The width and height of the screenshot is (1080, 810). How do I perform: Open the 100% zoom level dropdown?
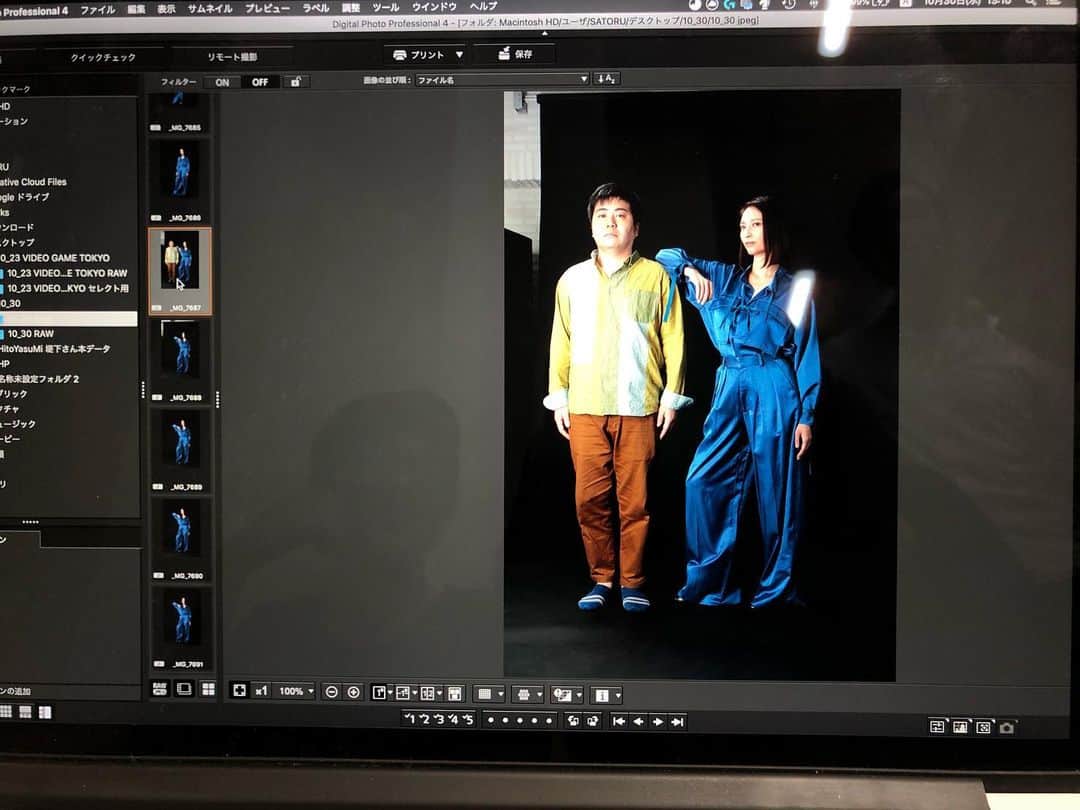(x=295, y=691)
